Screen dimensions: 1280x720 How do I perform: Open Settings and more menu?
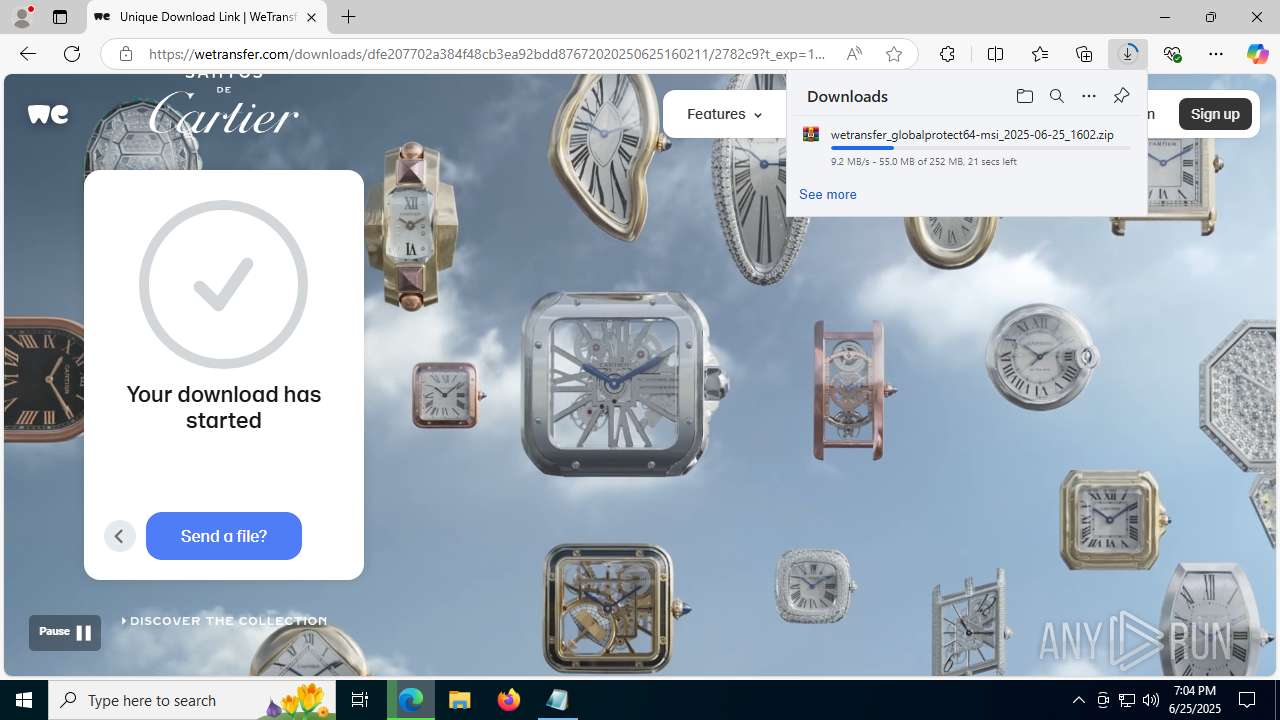pyautogui.click(x=1216, y=54)
